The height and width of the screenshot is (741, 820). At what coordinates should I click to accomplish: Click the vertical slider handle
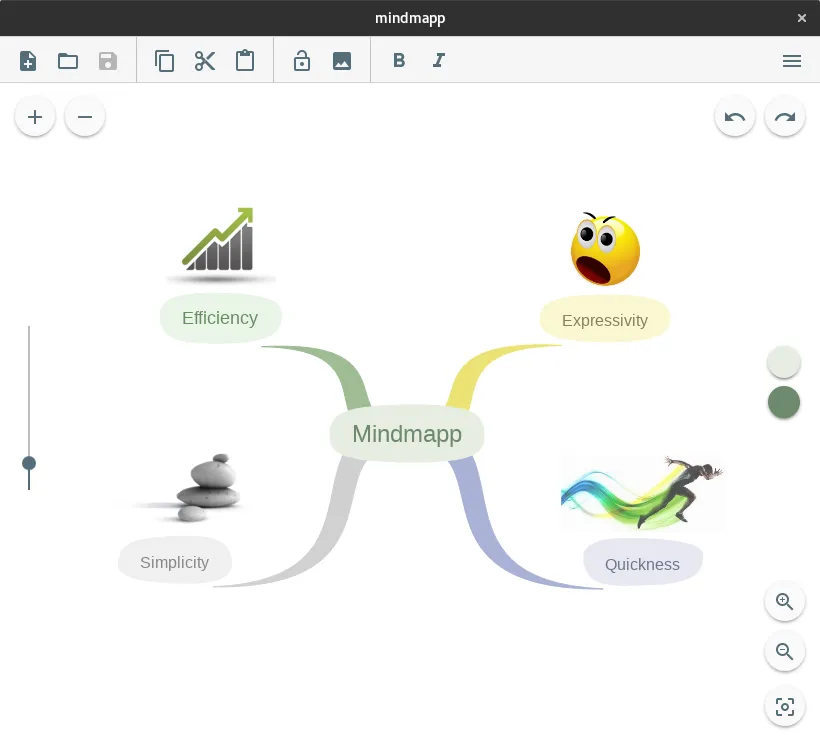click(x=29, y=464)
